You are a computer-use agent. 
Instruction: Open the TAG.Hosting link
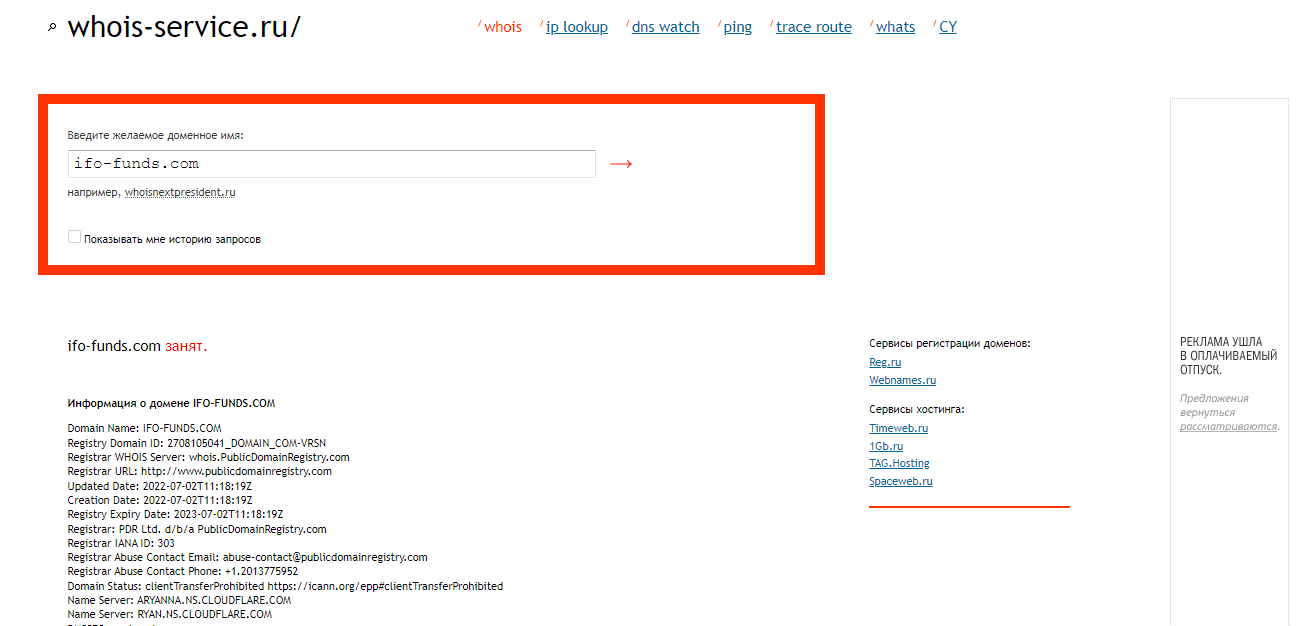(899, 463)
